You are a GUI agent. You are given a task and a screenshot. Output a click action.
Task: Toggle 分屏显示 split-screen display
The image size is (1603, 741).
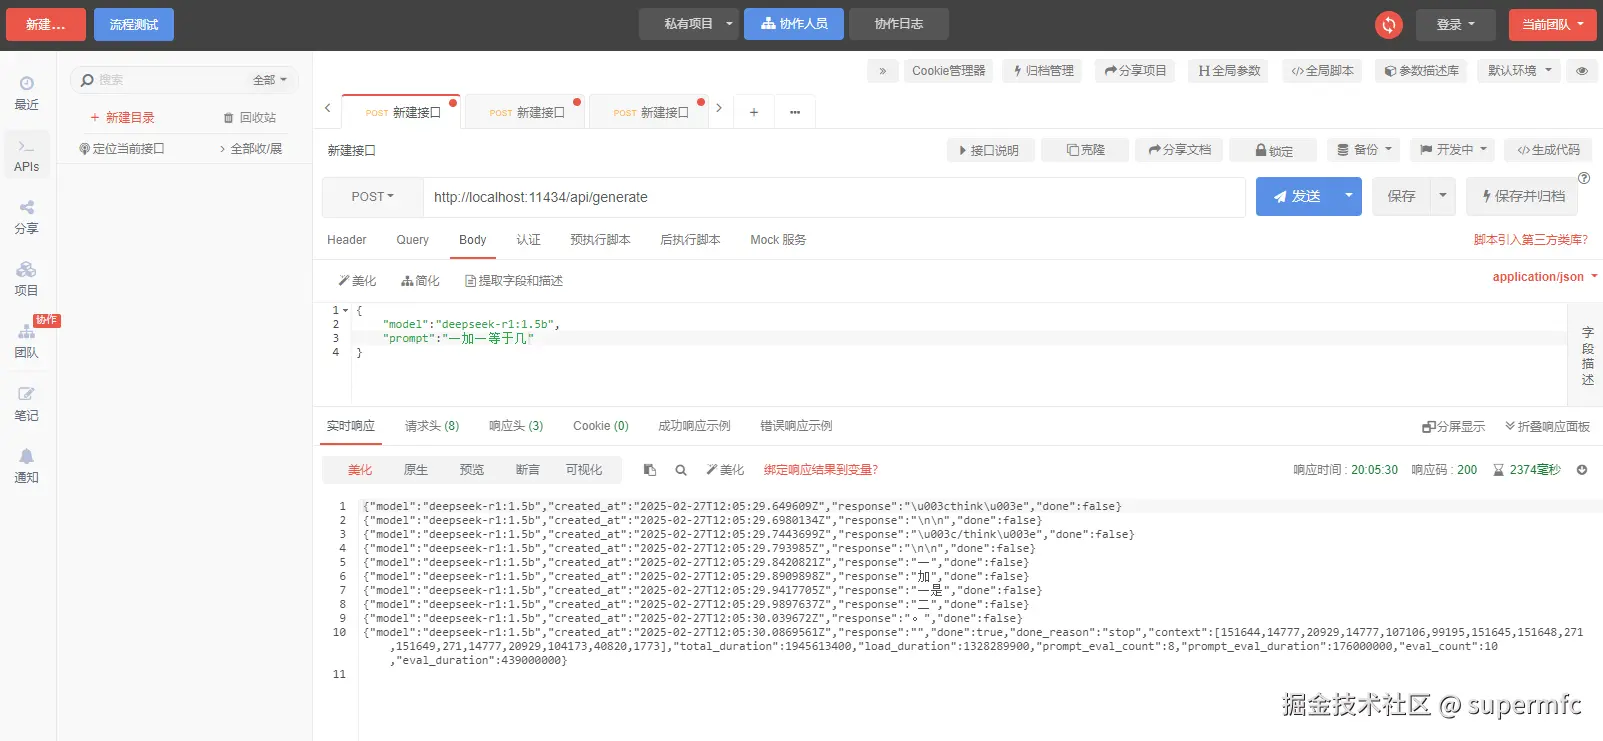tap(1453, 427)
